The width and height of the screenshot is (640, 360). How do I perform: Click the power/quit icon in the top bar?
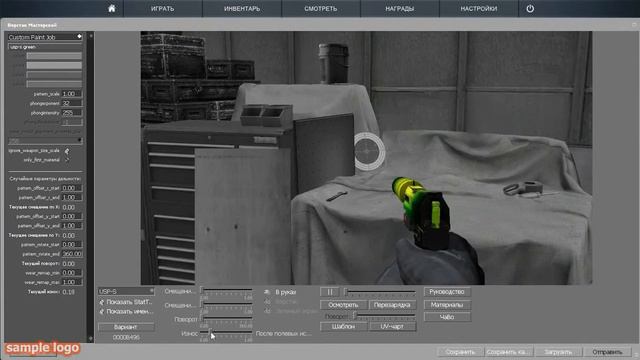(530, 9)
